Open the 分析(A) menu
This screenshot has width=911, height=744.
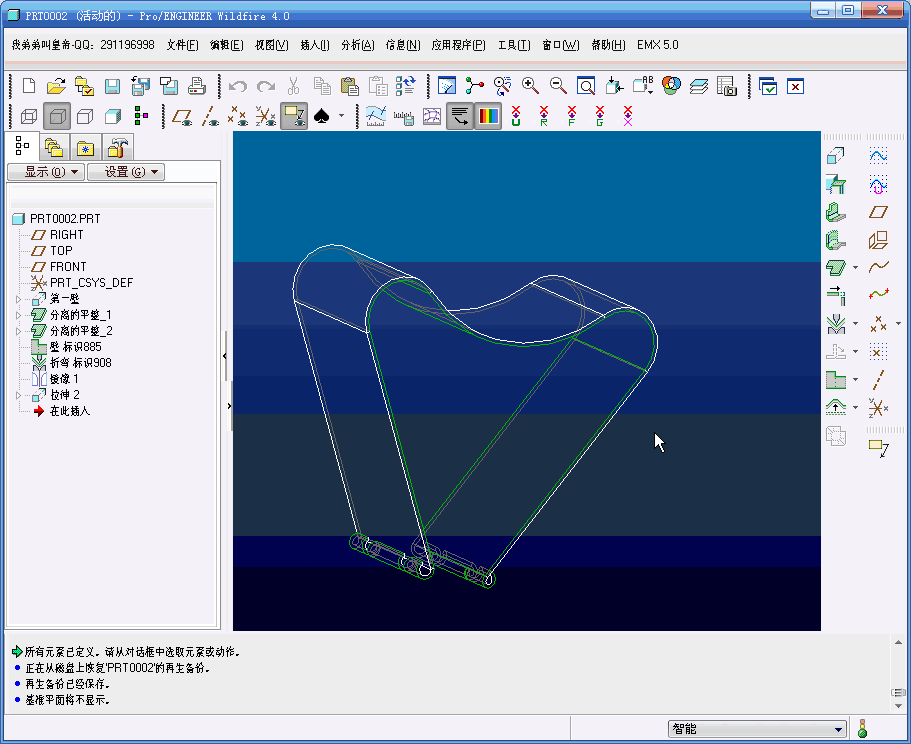357,45
